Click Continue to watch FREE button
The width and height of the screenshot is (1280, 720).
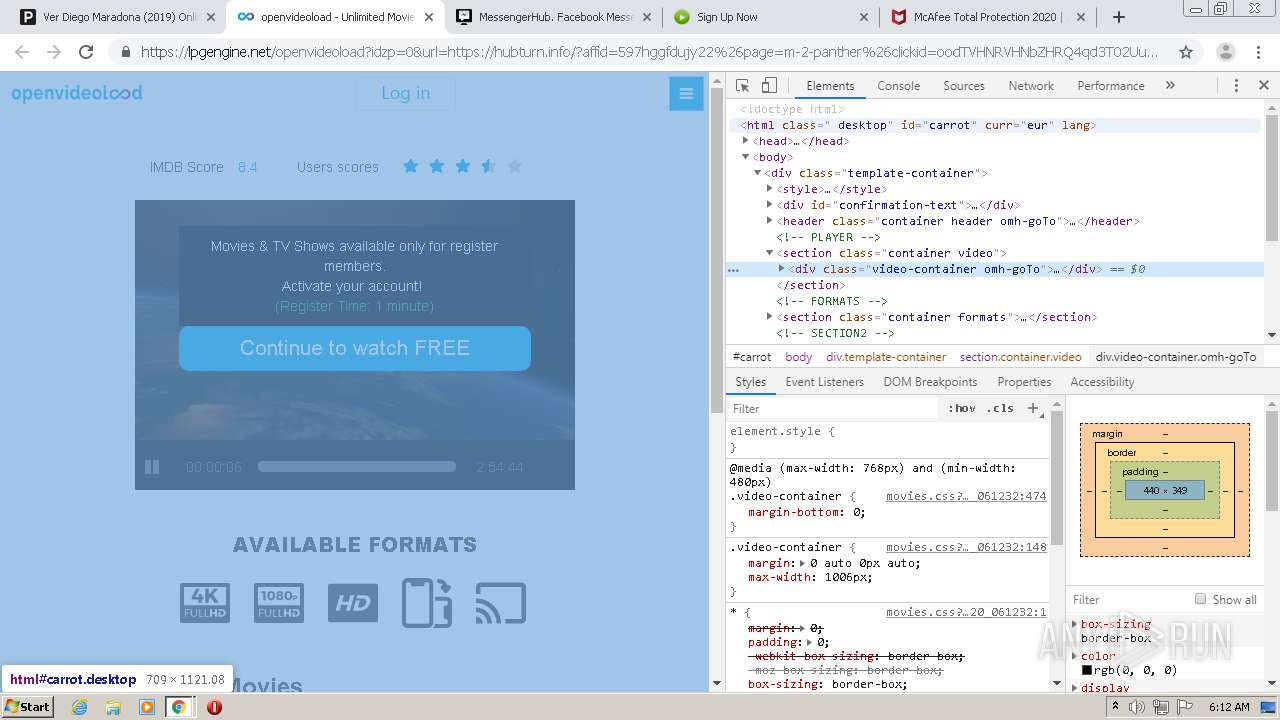(x=355, y=348)
